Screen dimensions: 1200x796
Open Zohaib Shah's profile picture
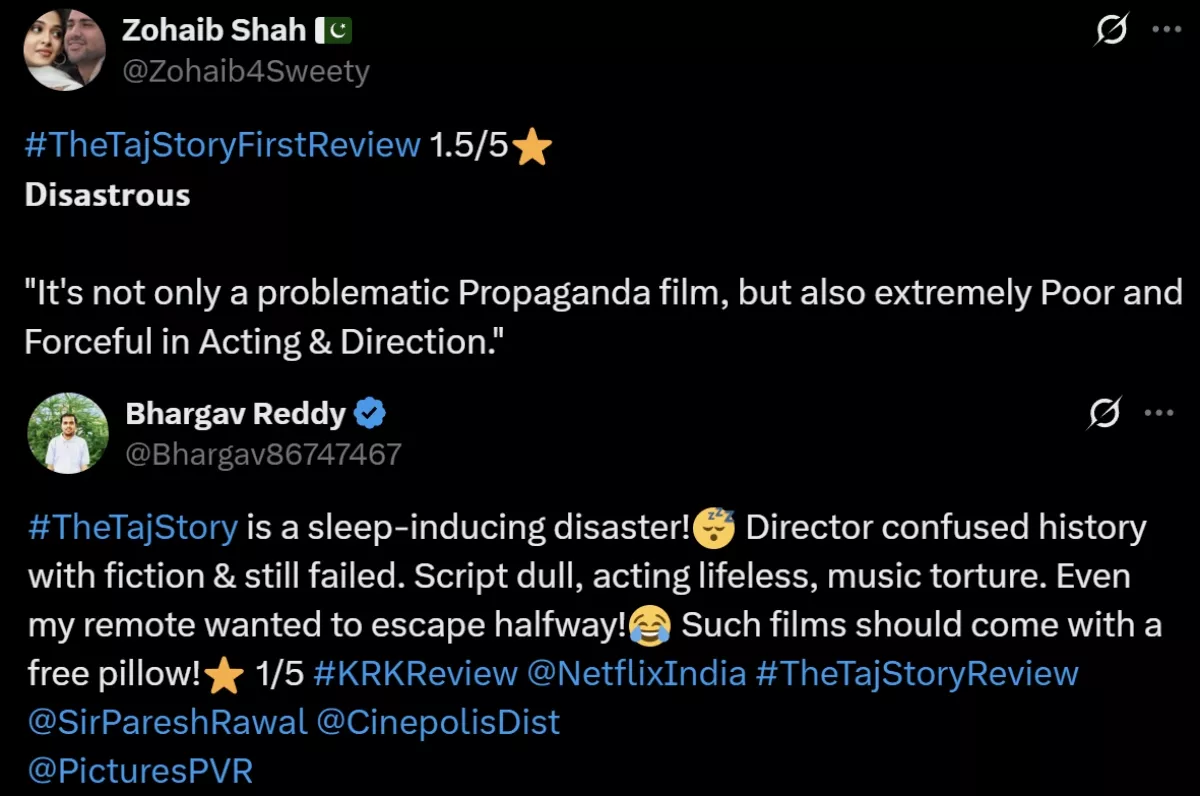(65, 49)
